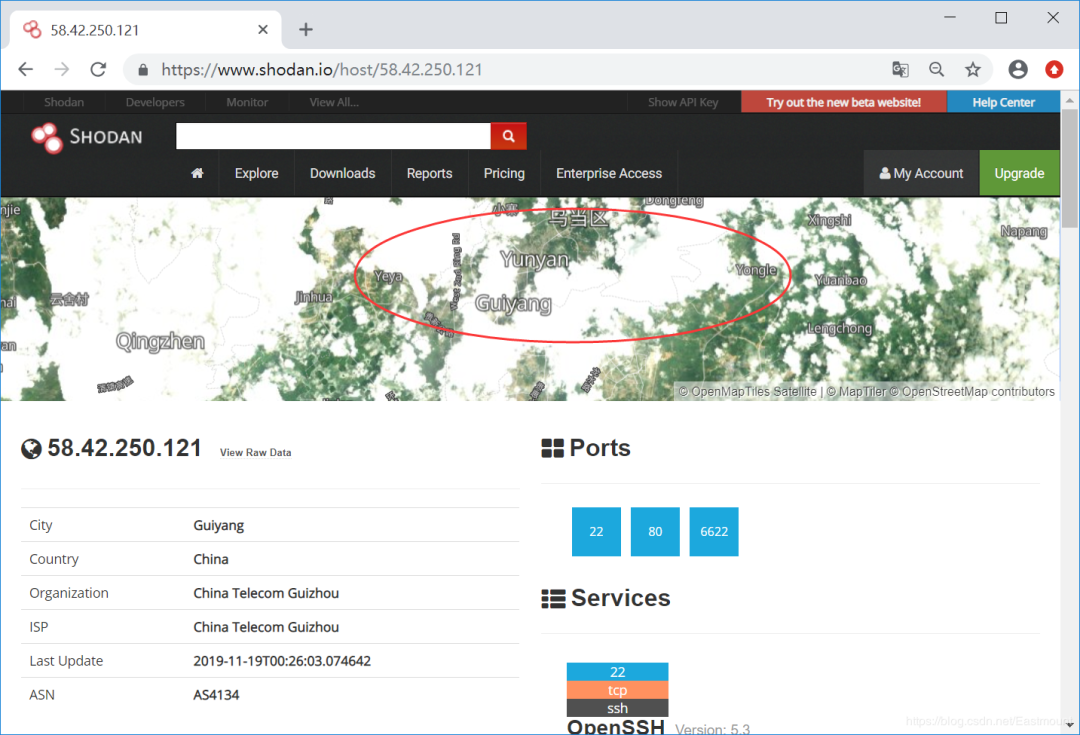1080x735 pixels.
Task: Go to home icon in navigation
Action: click(197, 173)
